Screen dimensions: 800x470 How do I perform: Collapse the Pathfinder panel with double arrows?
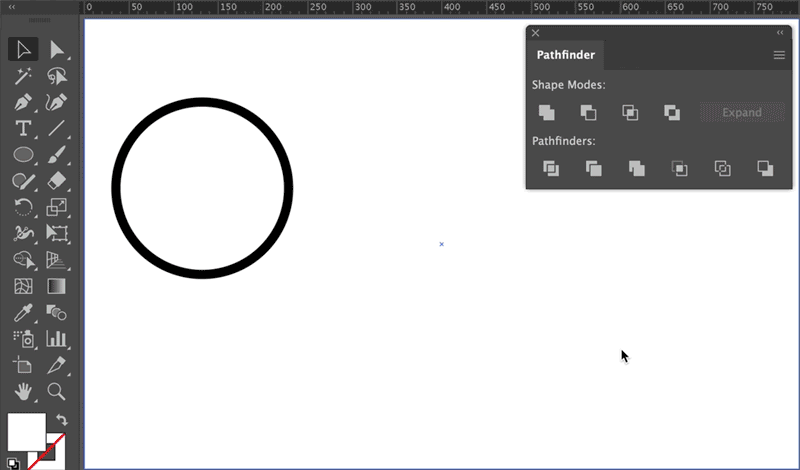click(780, 33)
